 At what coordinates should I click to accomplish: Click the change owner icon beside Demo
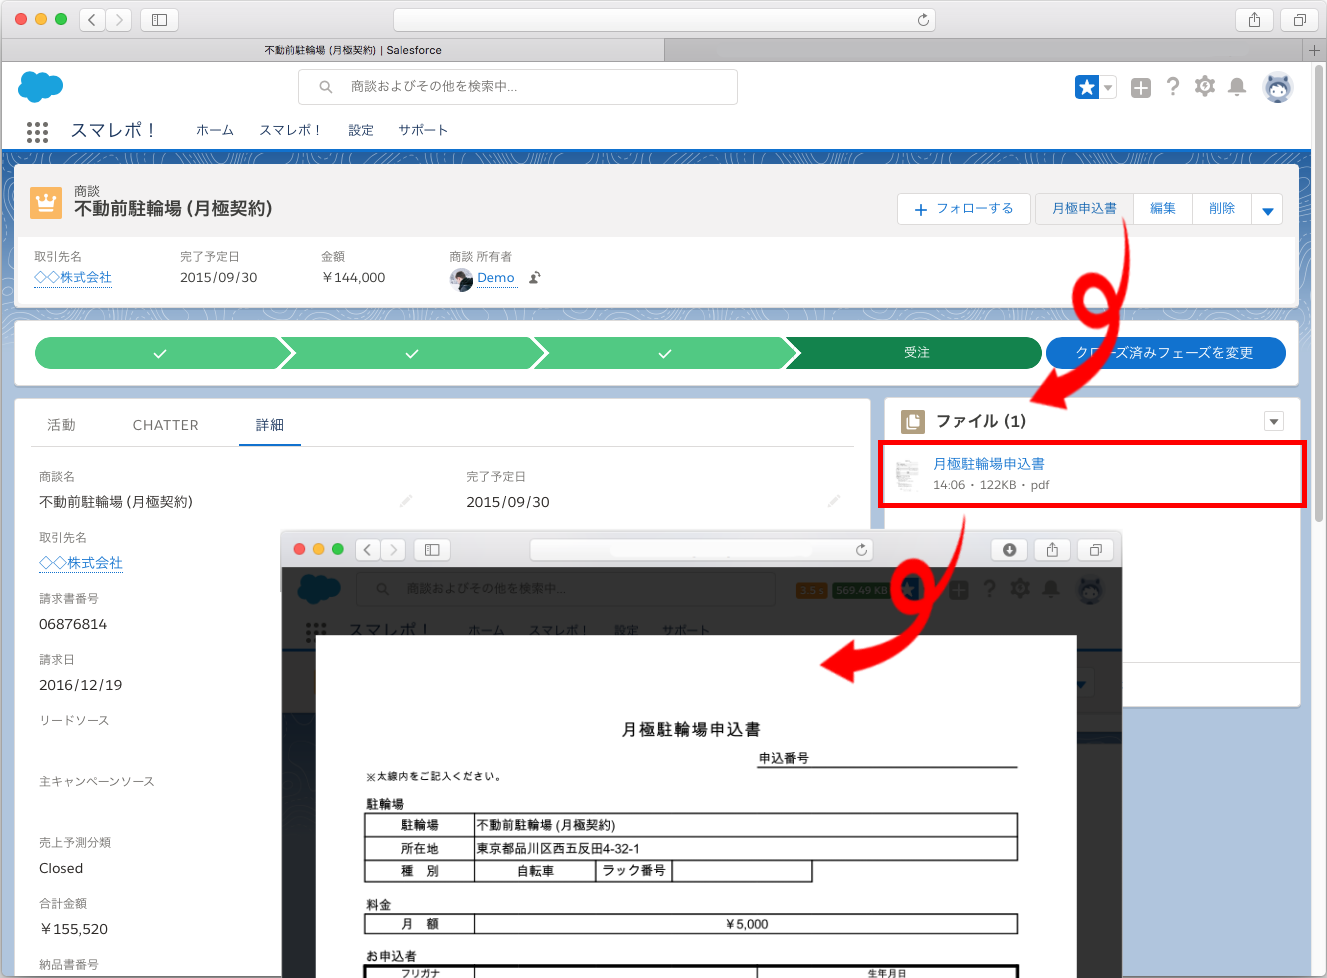point(535,278)
